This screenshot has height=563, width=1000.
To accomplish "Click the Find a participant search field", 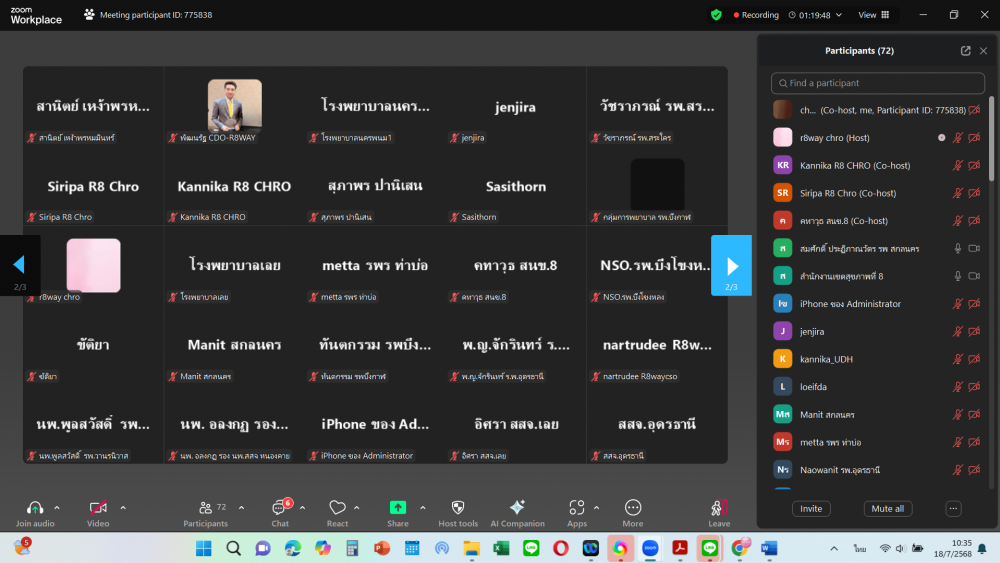I will pyautogui.click(x=878, y=83).
